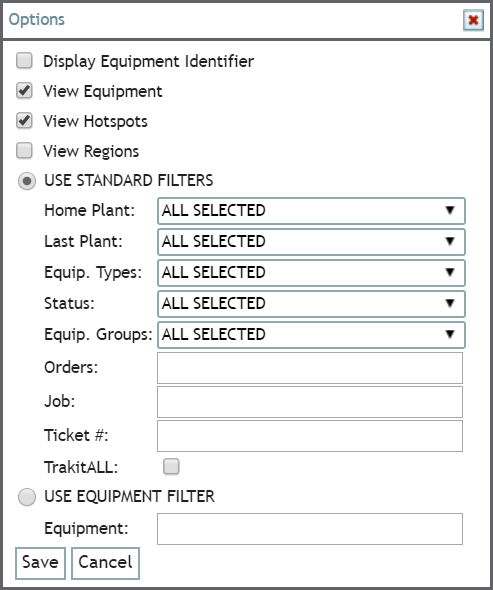Open the Status dropdown list
Viewport: 493px width, 590px height.
point(311,304)
